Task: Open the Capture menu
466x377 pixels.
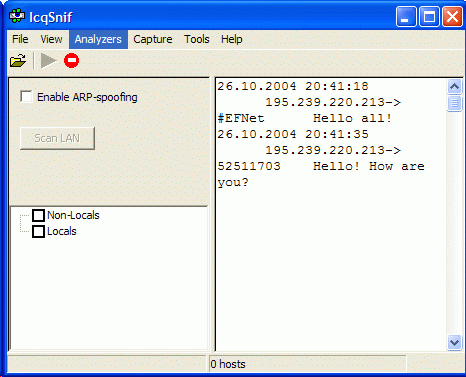Action: point(153,39)
